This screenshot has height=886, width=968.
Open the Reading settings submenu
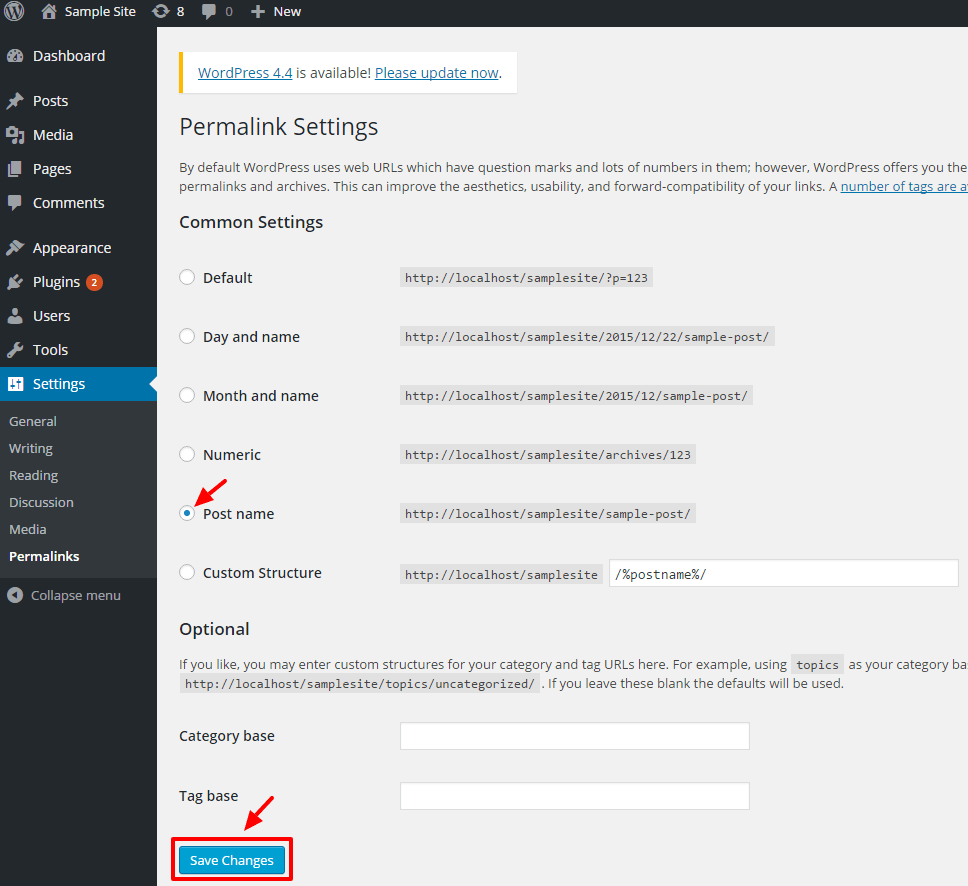33,475
